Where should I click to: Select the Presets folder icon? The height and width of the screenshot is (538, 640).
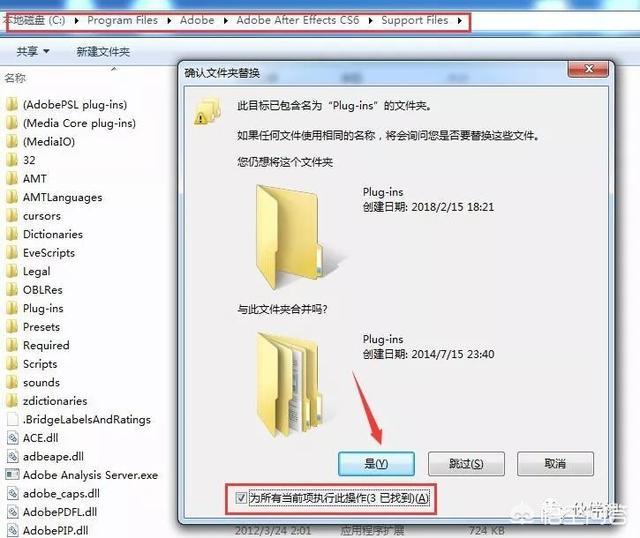[12, 327]
